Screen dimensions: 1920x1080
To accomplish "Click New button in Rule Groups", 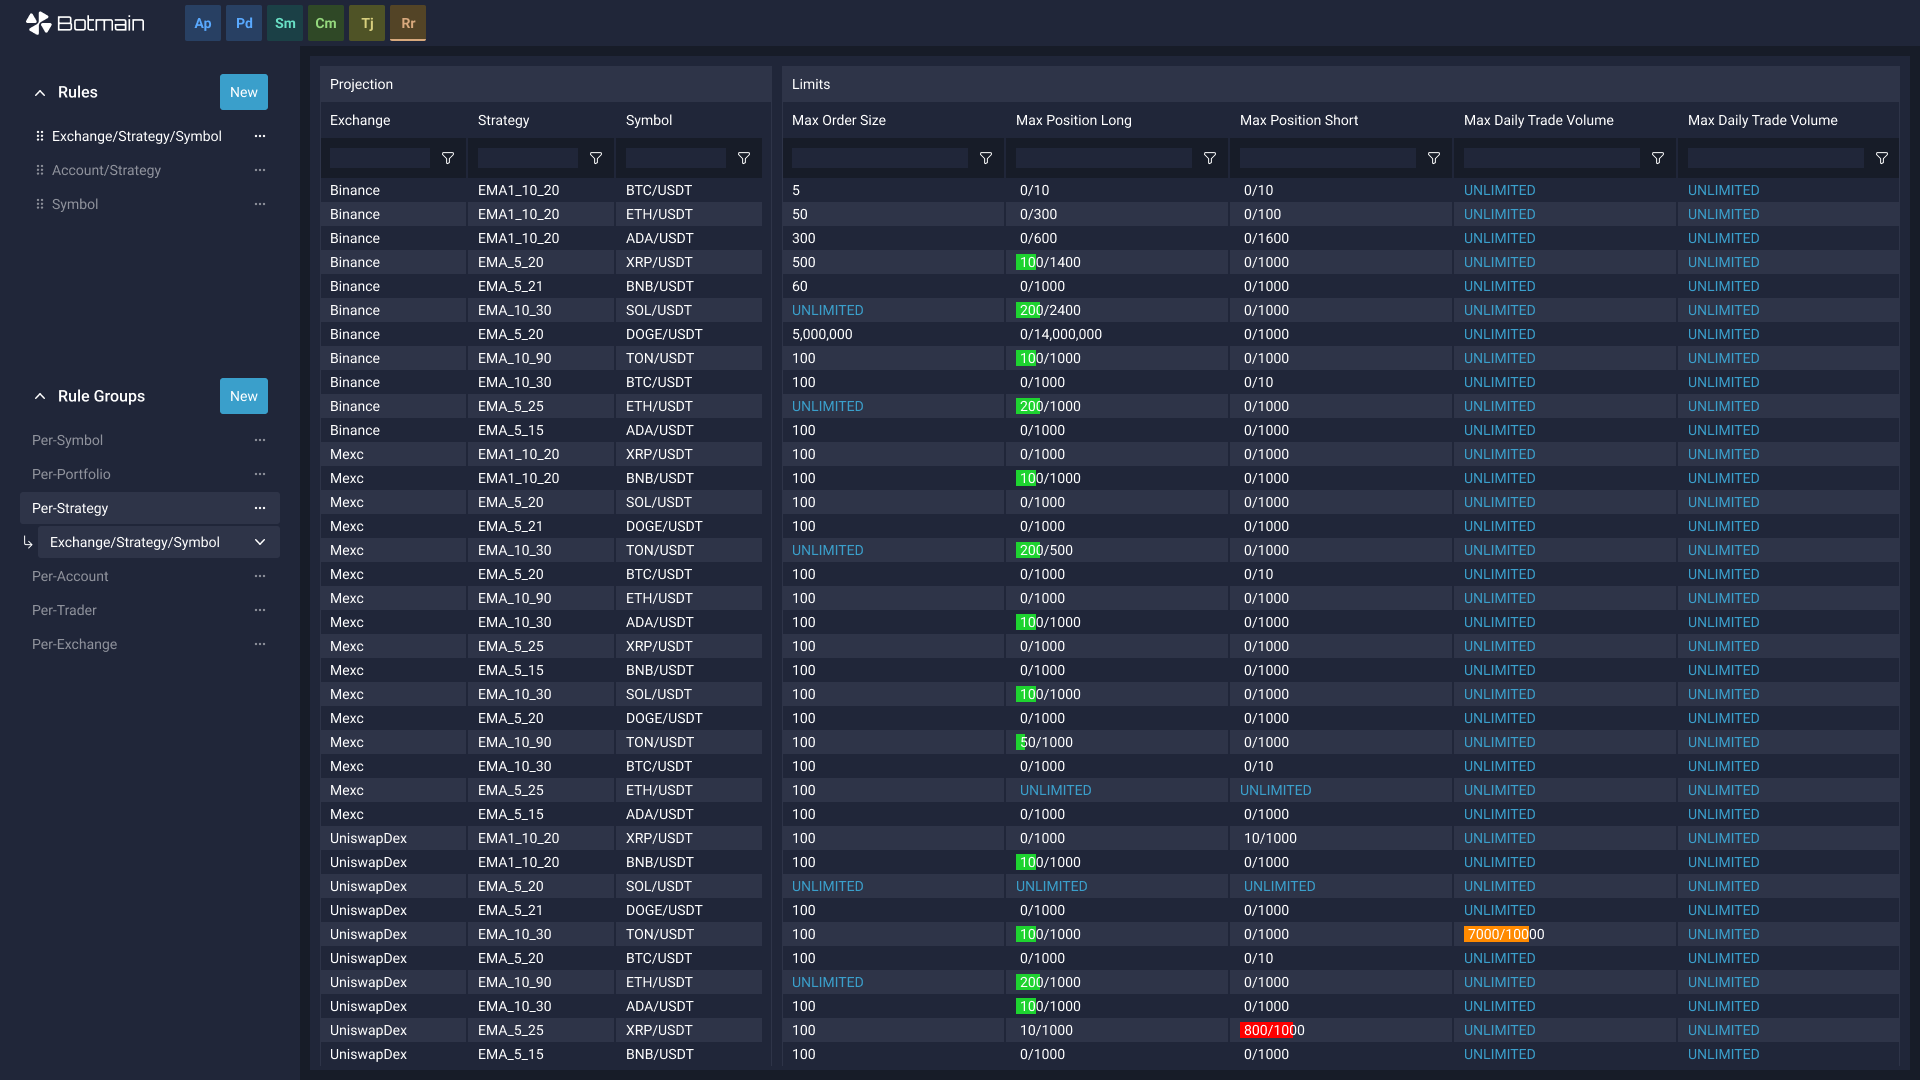I will click(244, 396).
